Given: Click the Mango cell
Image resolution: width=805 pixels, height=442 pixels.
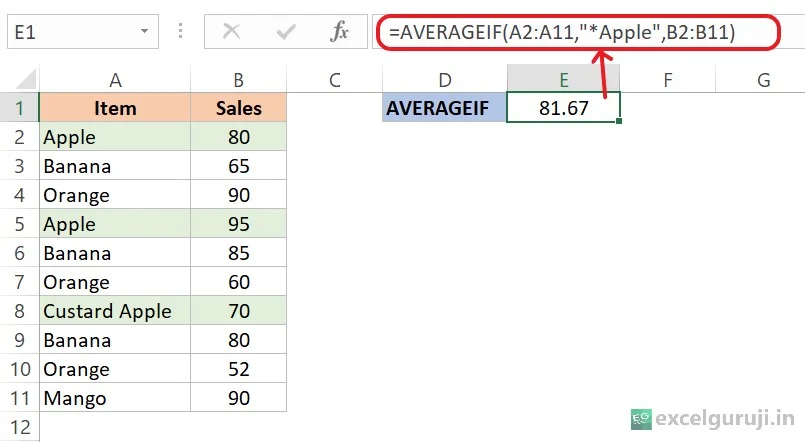Looking at the screenshot, I should click(115, 397).
